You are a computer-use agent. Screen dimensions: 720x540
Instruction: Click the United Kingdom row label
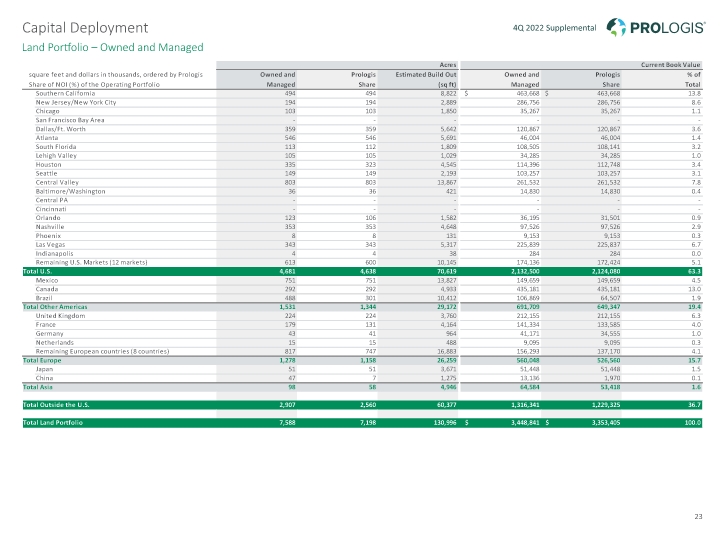pyautogui.click(x=61, y=313)
